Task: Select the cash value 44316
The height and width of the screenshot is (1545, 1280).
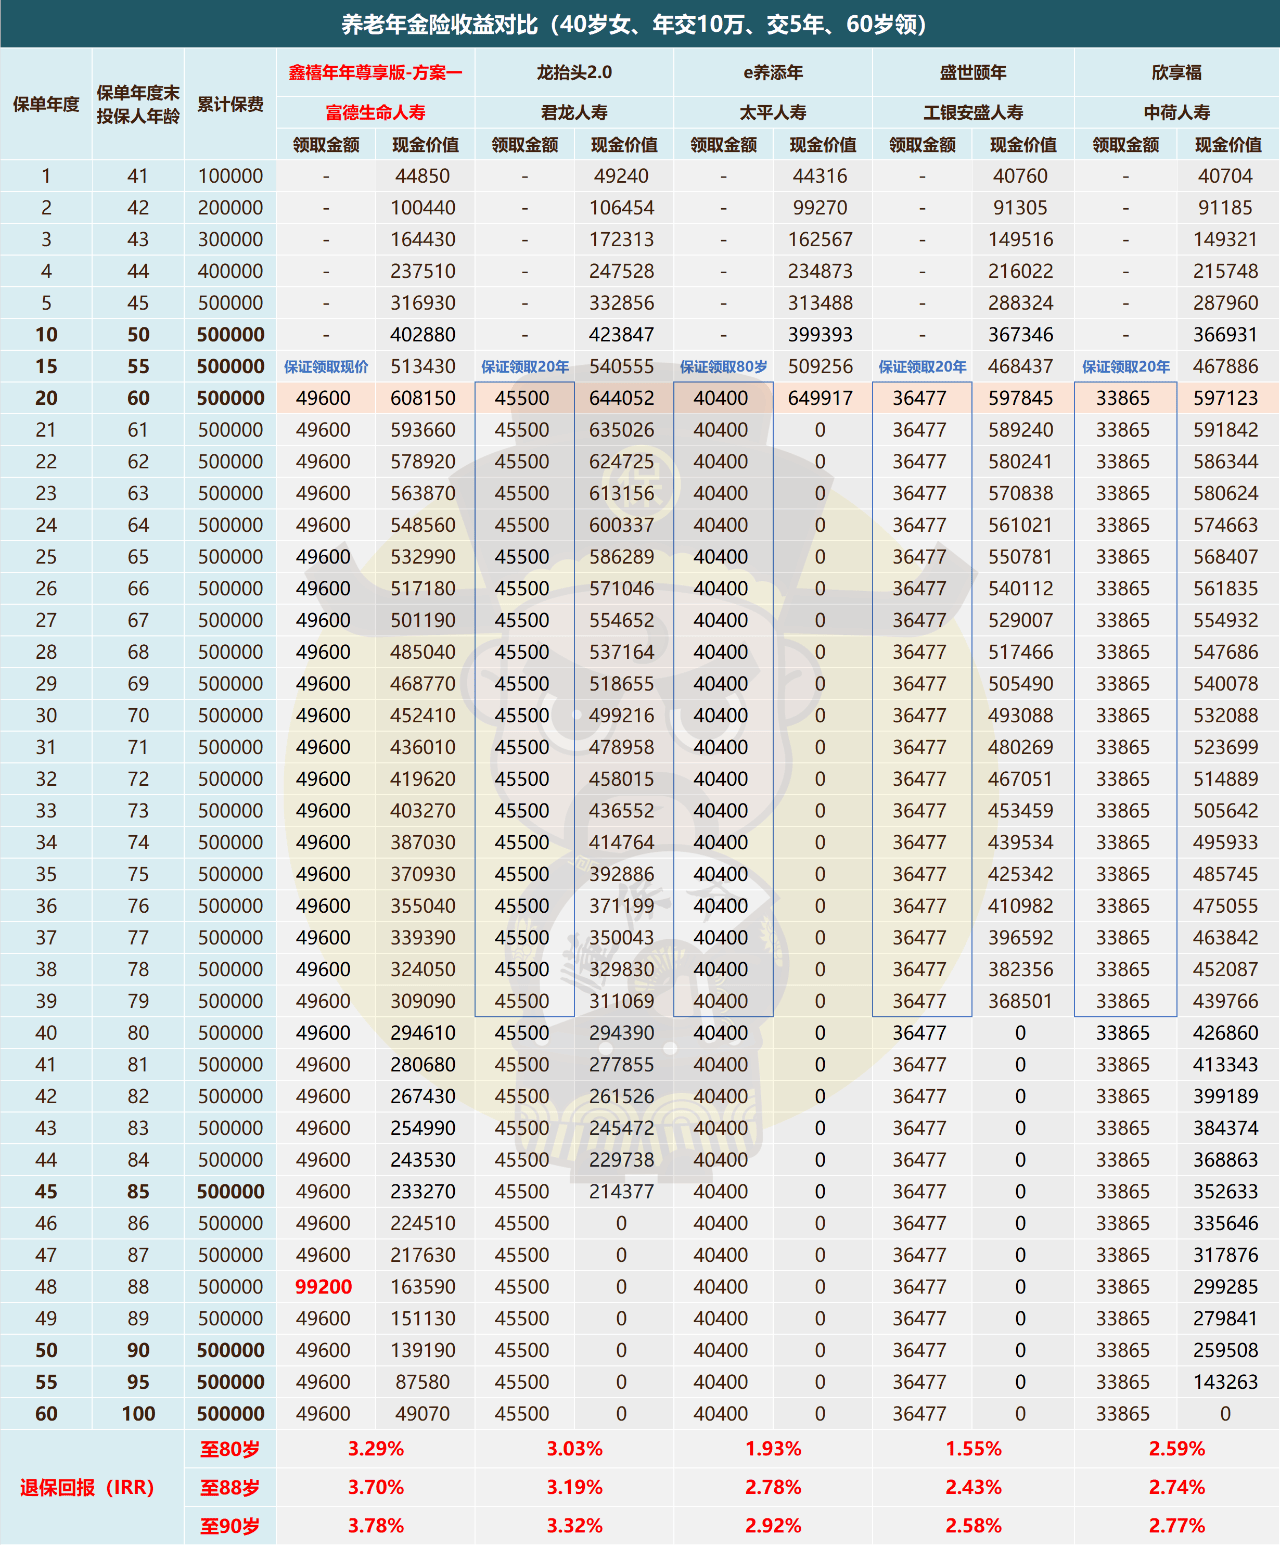Action: click(x=820, y=176)
